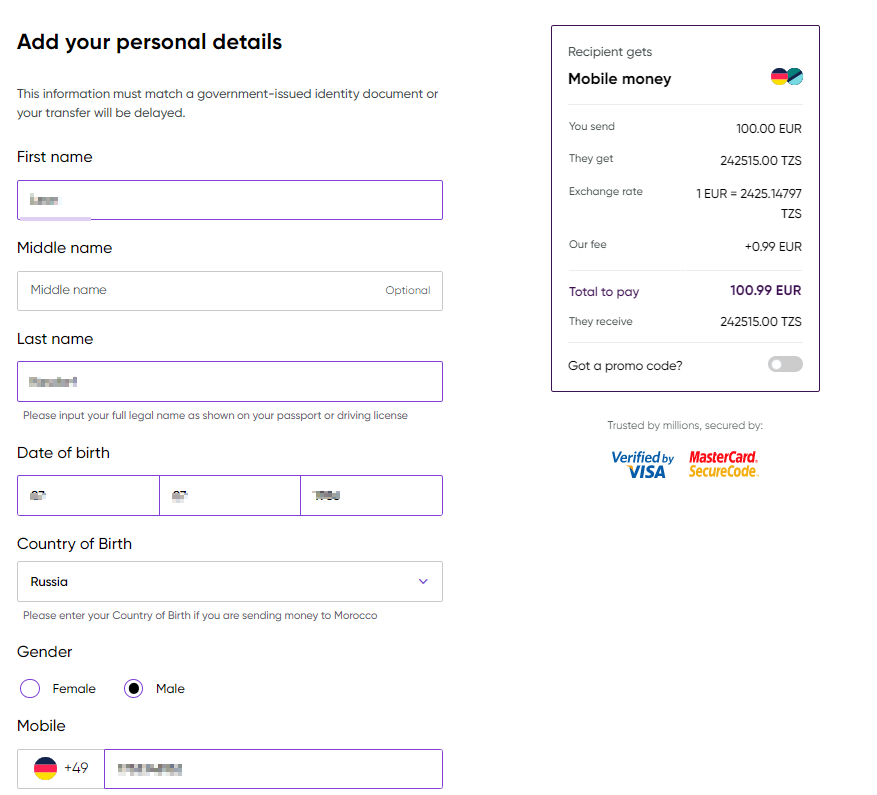
Task: Click the Verified by Visa logo
Action: (x=642, y=464)
